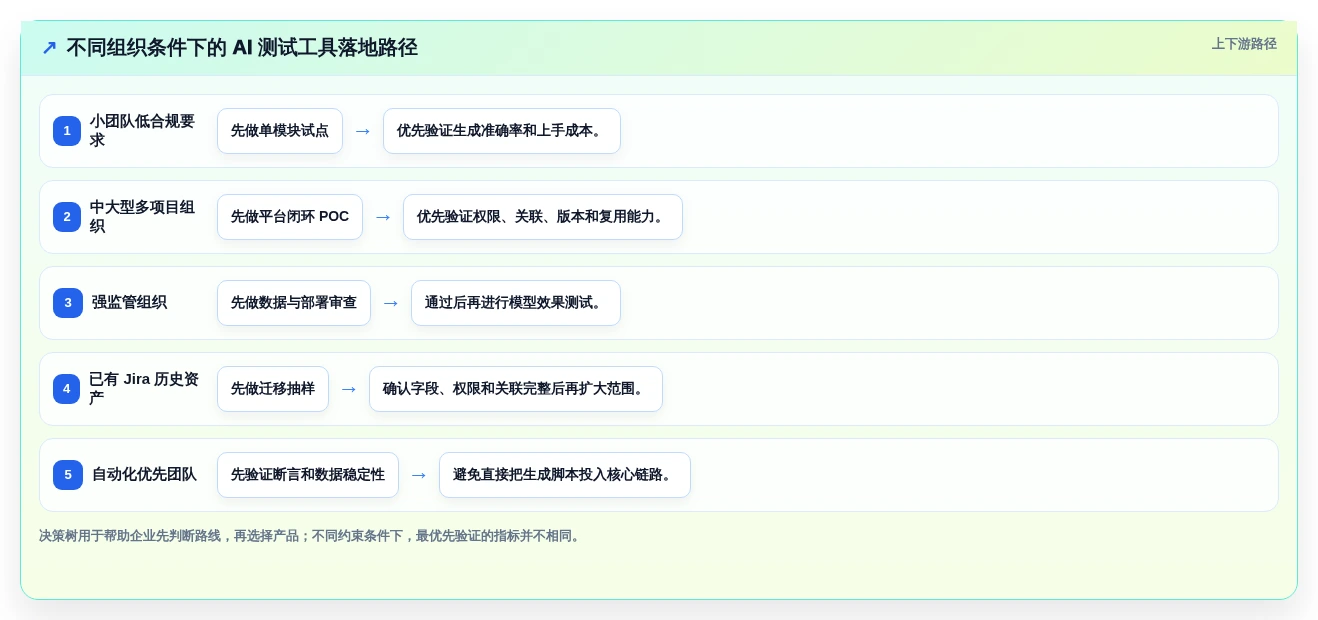Click the heading 不同组织条件下的 AI 测试工具落地路径
The width and height of the screenshot is (1318, 620).
tap(242, 48)
